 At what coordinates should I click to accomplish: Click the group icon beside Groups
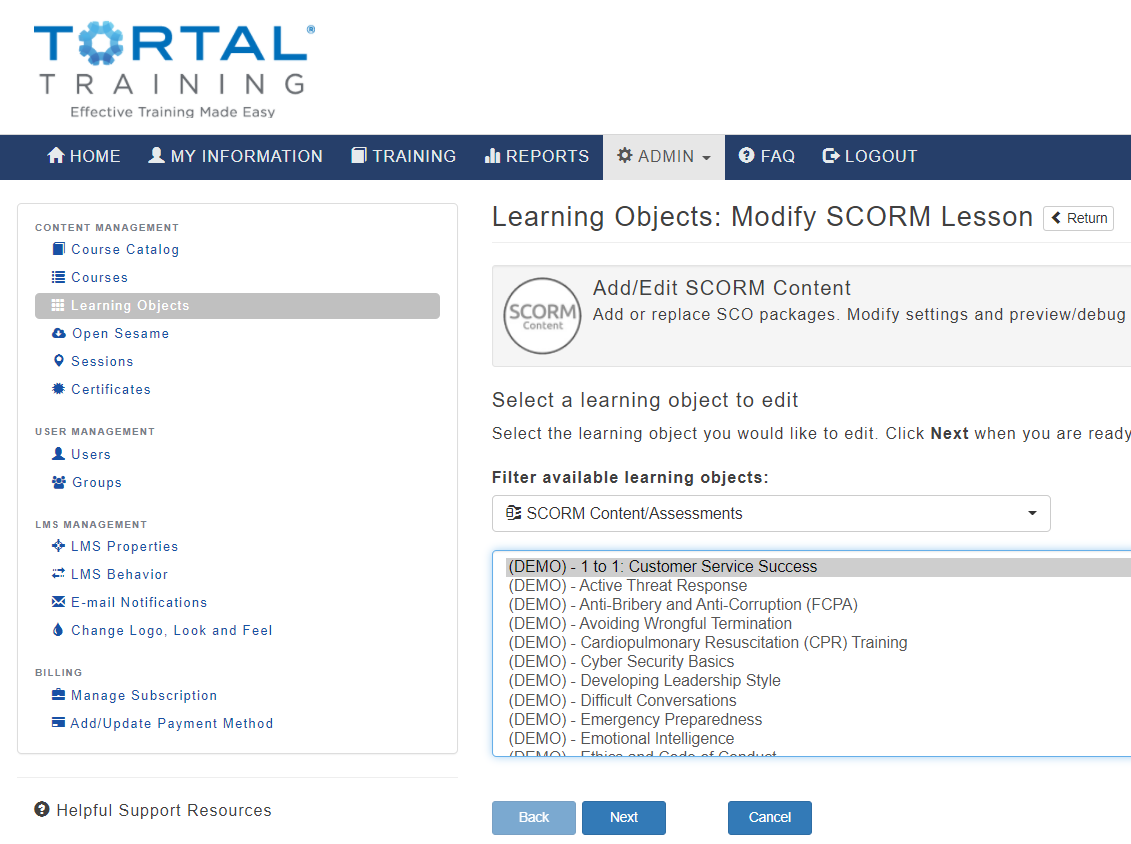(58, 482)
